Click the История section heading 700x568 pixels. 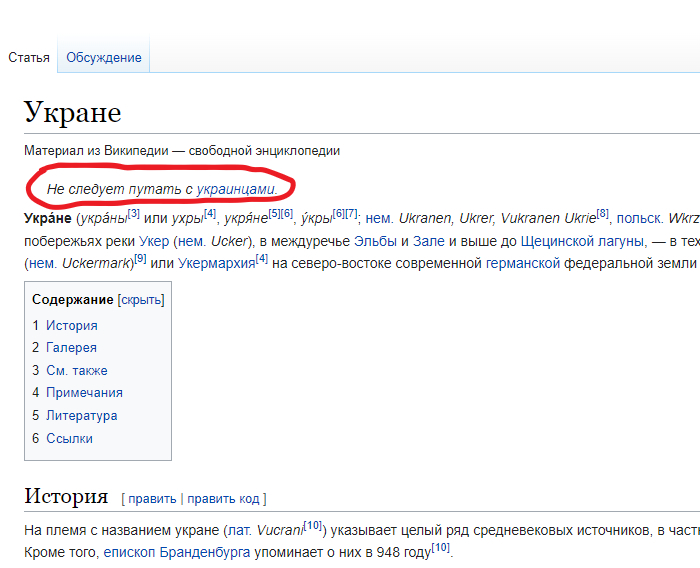tap(66, 496)
